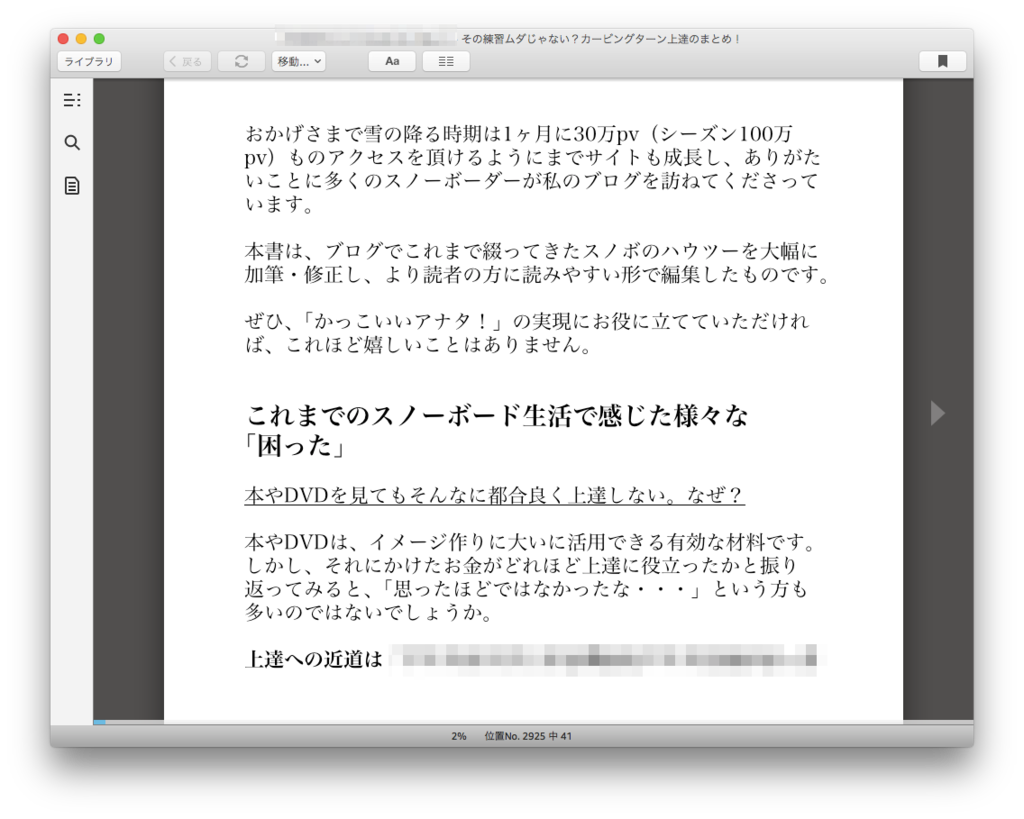Open the Aa font settings

pyautogui.click(x=392, y=61)
